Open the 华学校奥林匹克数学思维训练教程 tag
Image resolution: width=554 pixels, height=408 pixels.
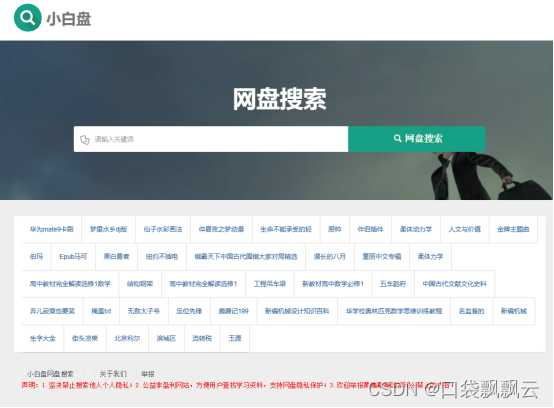[394, 311]
